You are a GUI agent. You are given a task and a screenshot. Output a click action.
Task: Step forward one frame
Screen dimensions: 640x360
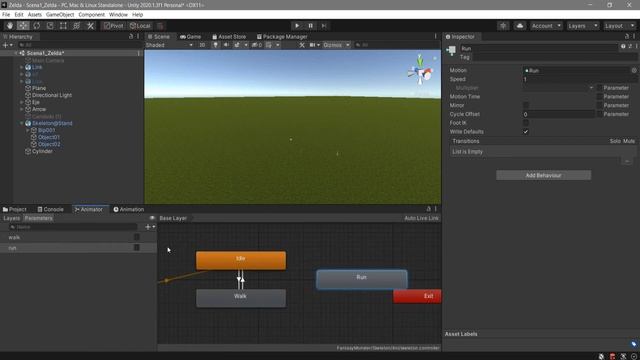click(x=324, y=26)
